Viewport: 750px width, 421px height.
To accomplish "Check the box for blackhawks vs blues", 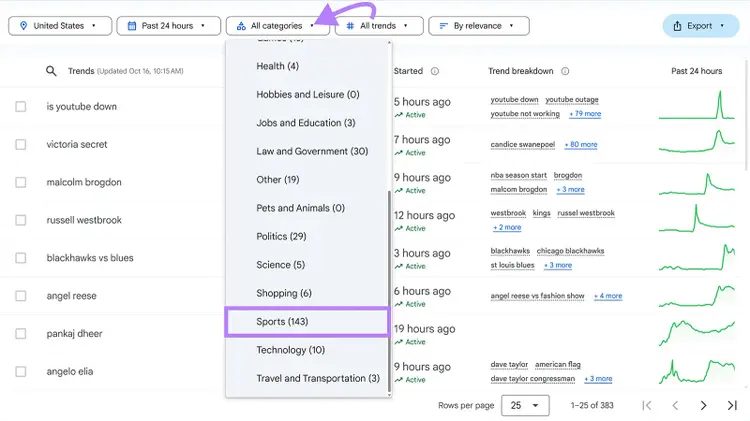I will [21, 258].
